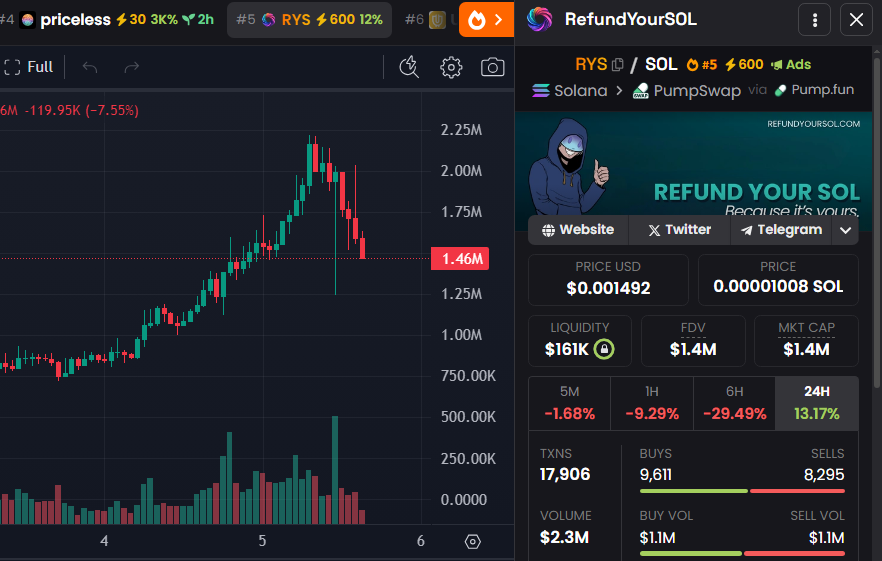Click the 600 boosts badge
Screen dimensions: 882x561
744,65
